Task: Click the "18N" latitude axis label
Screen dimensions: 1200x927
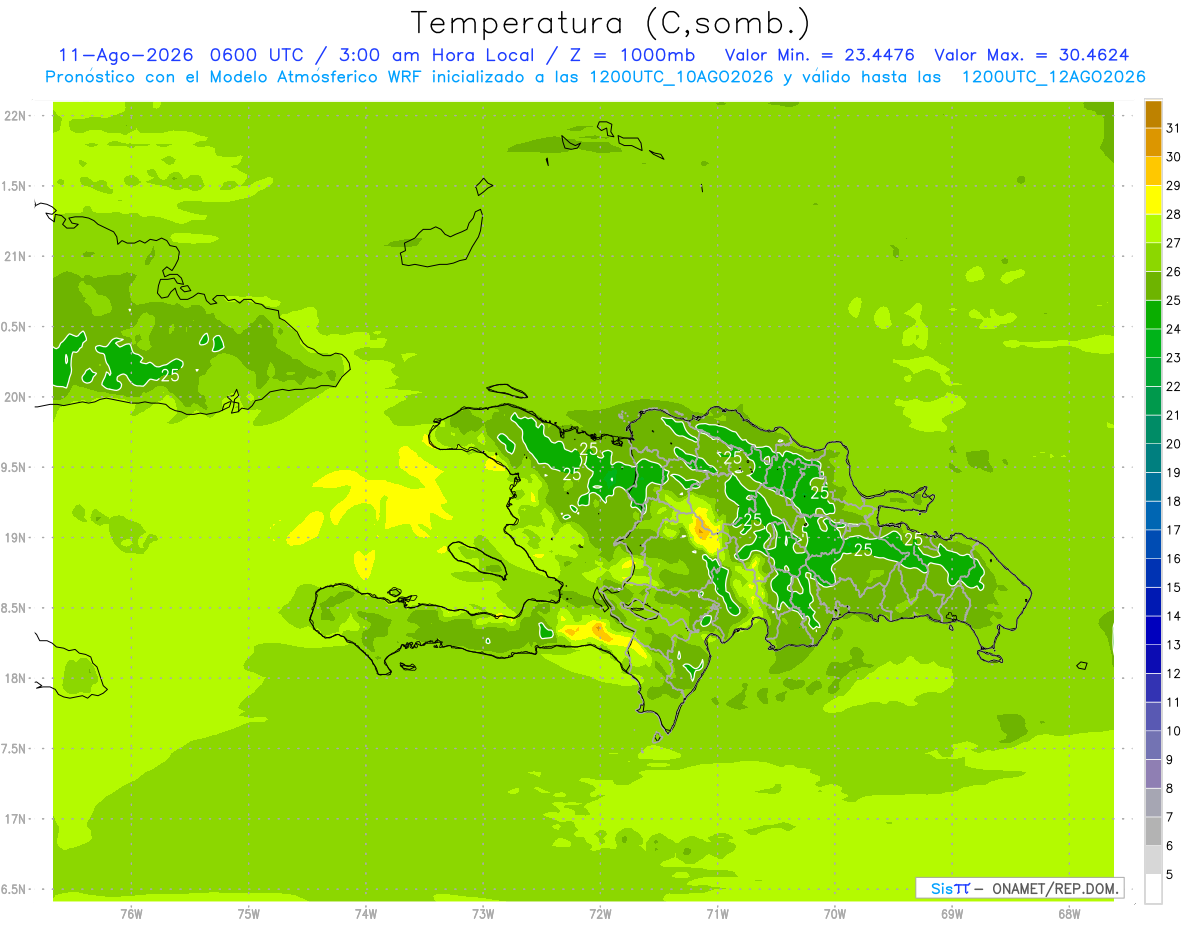Action: pos(15,679)
